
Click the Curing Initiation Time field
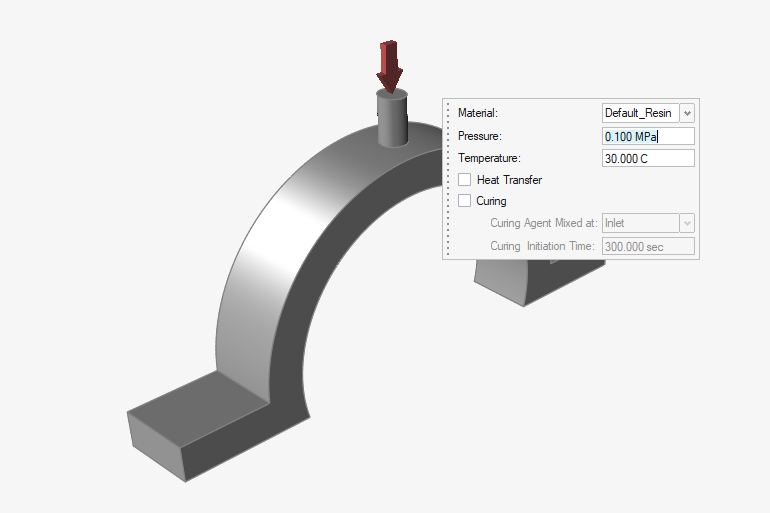tap(647, 246)
